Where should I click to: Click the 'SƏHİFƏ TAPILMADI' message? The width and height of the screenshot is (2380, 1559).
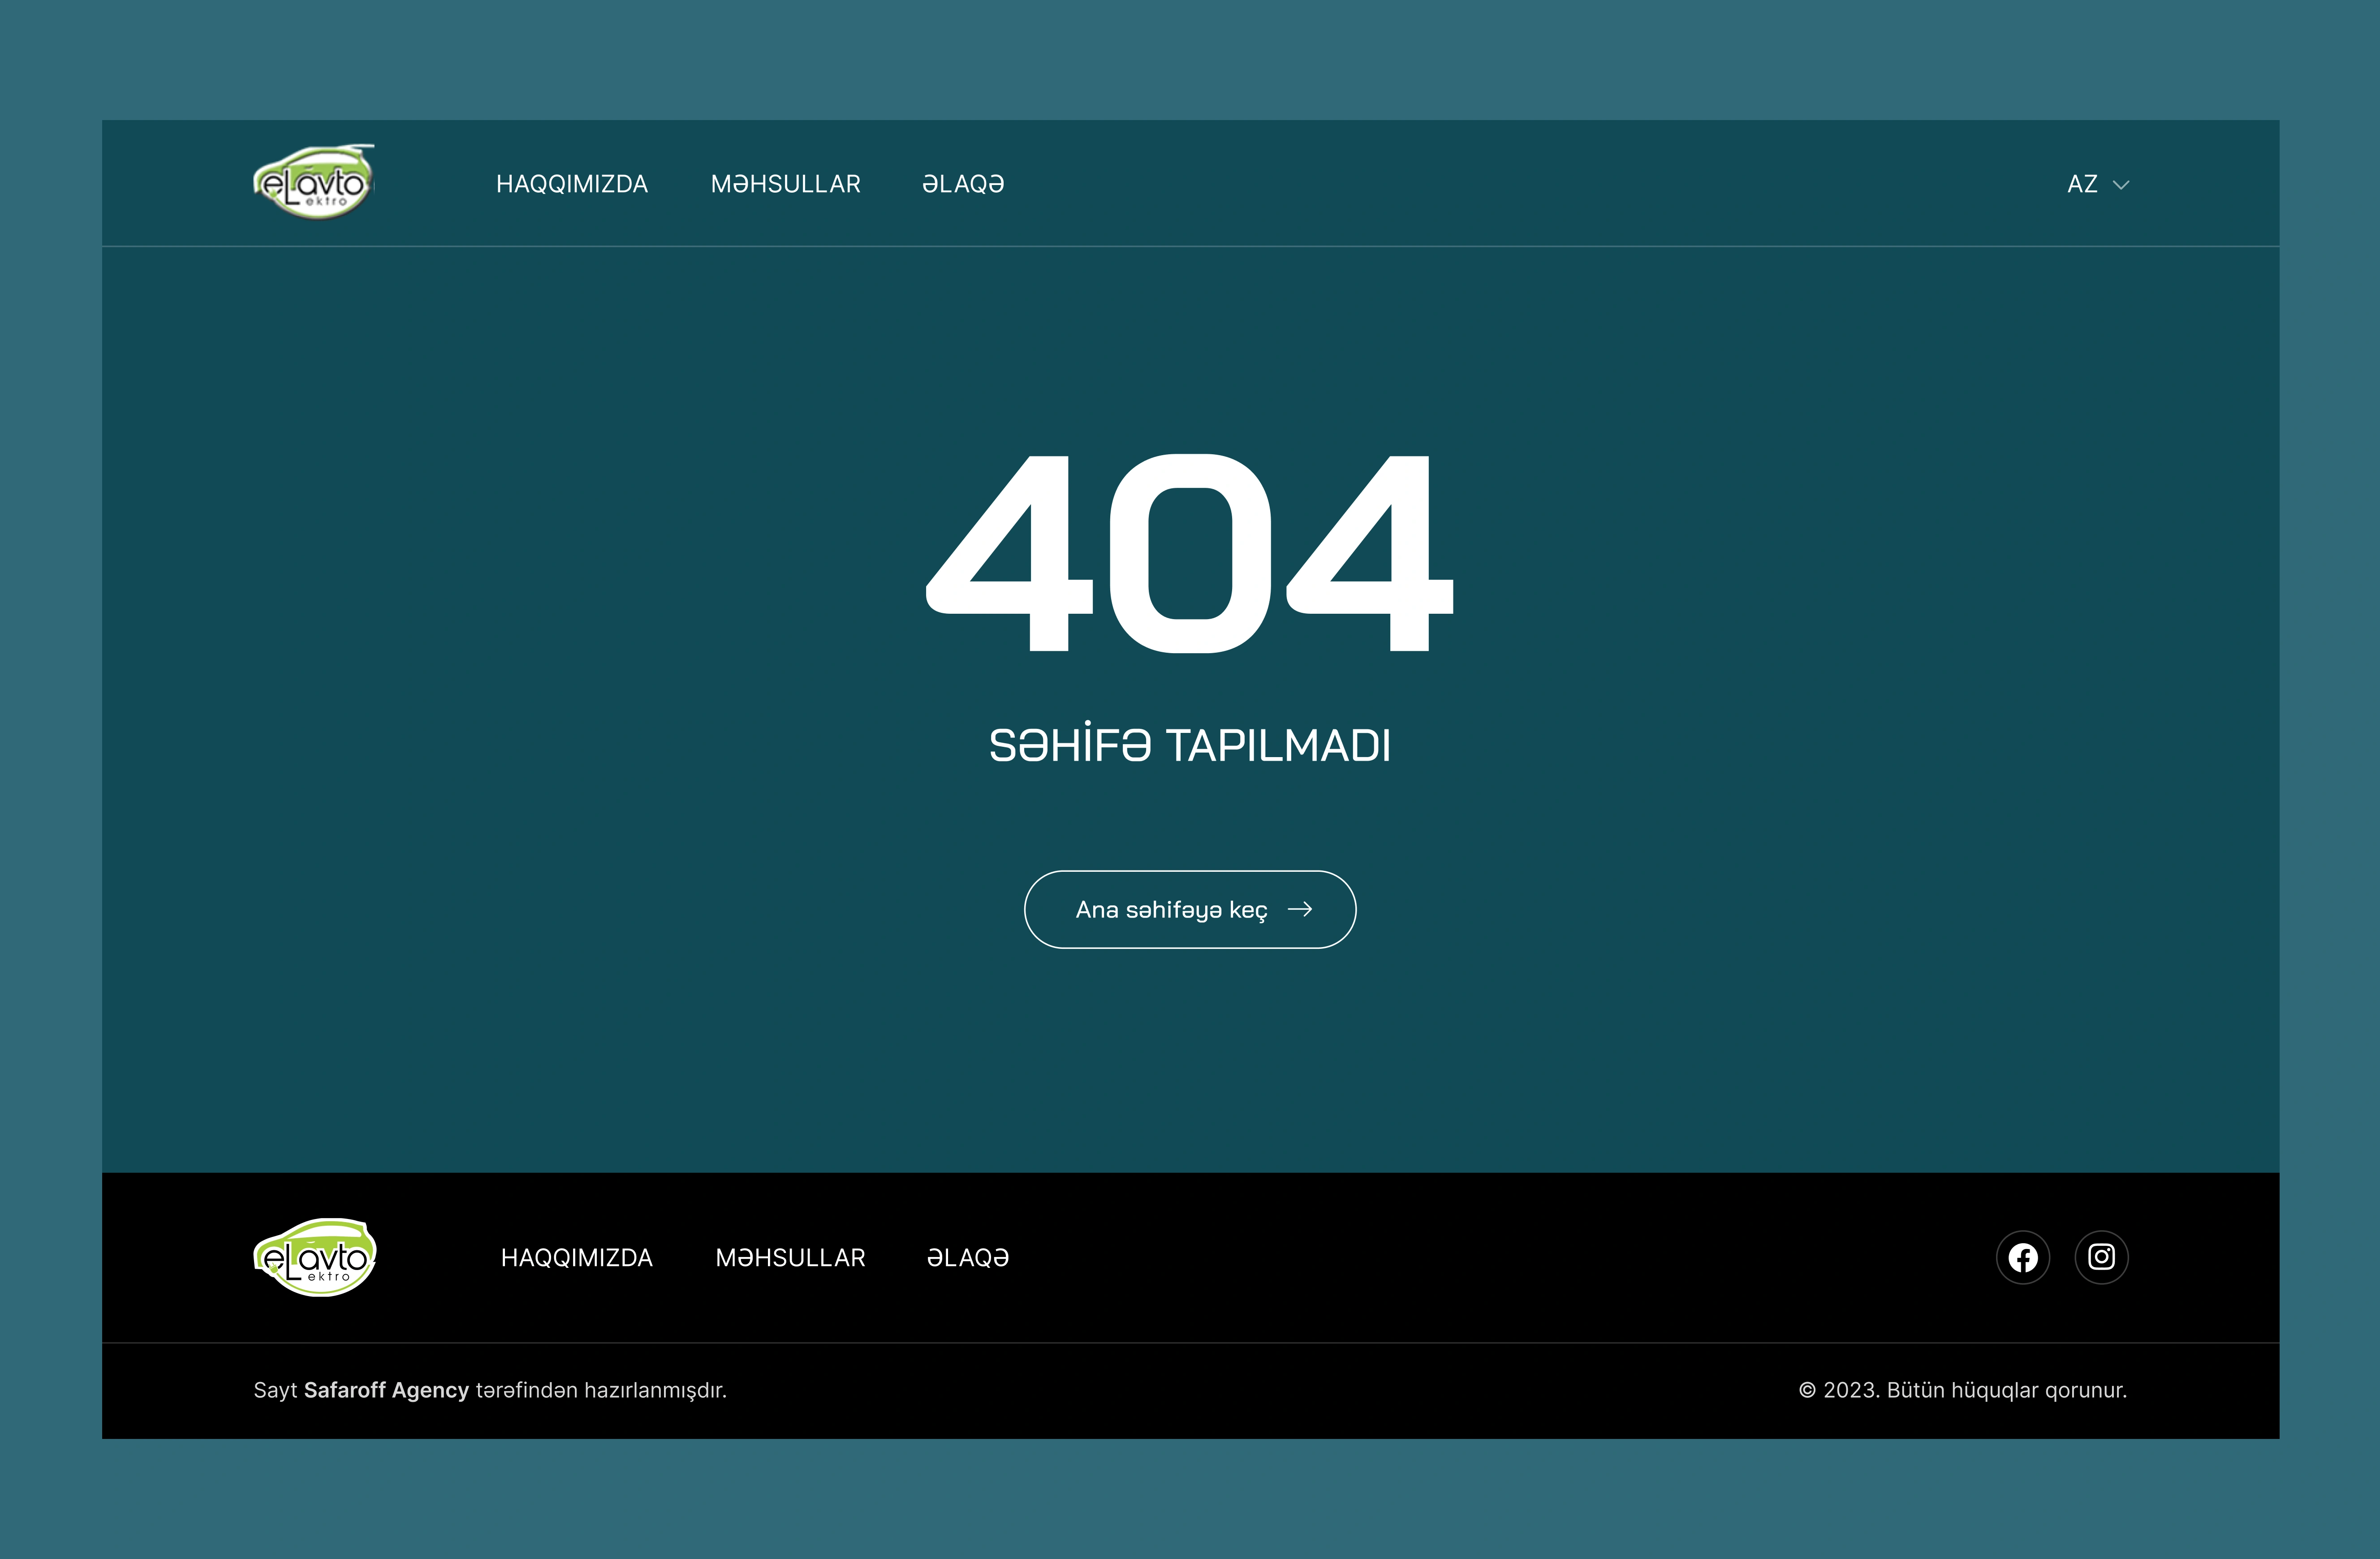[1189, 745]
